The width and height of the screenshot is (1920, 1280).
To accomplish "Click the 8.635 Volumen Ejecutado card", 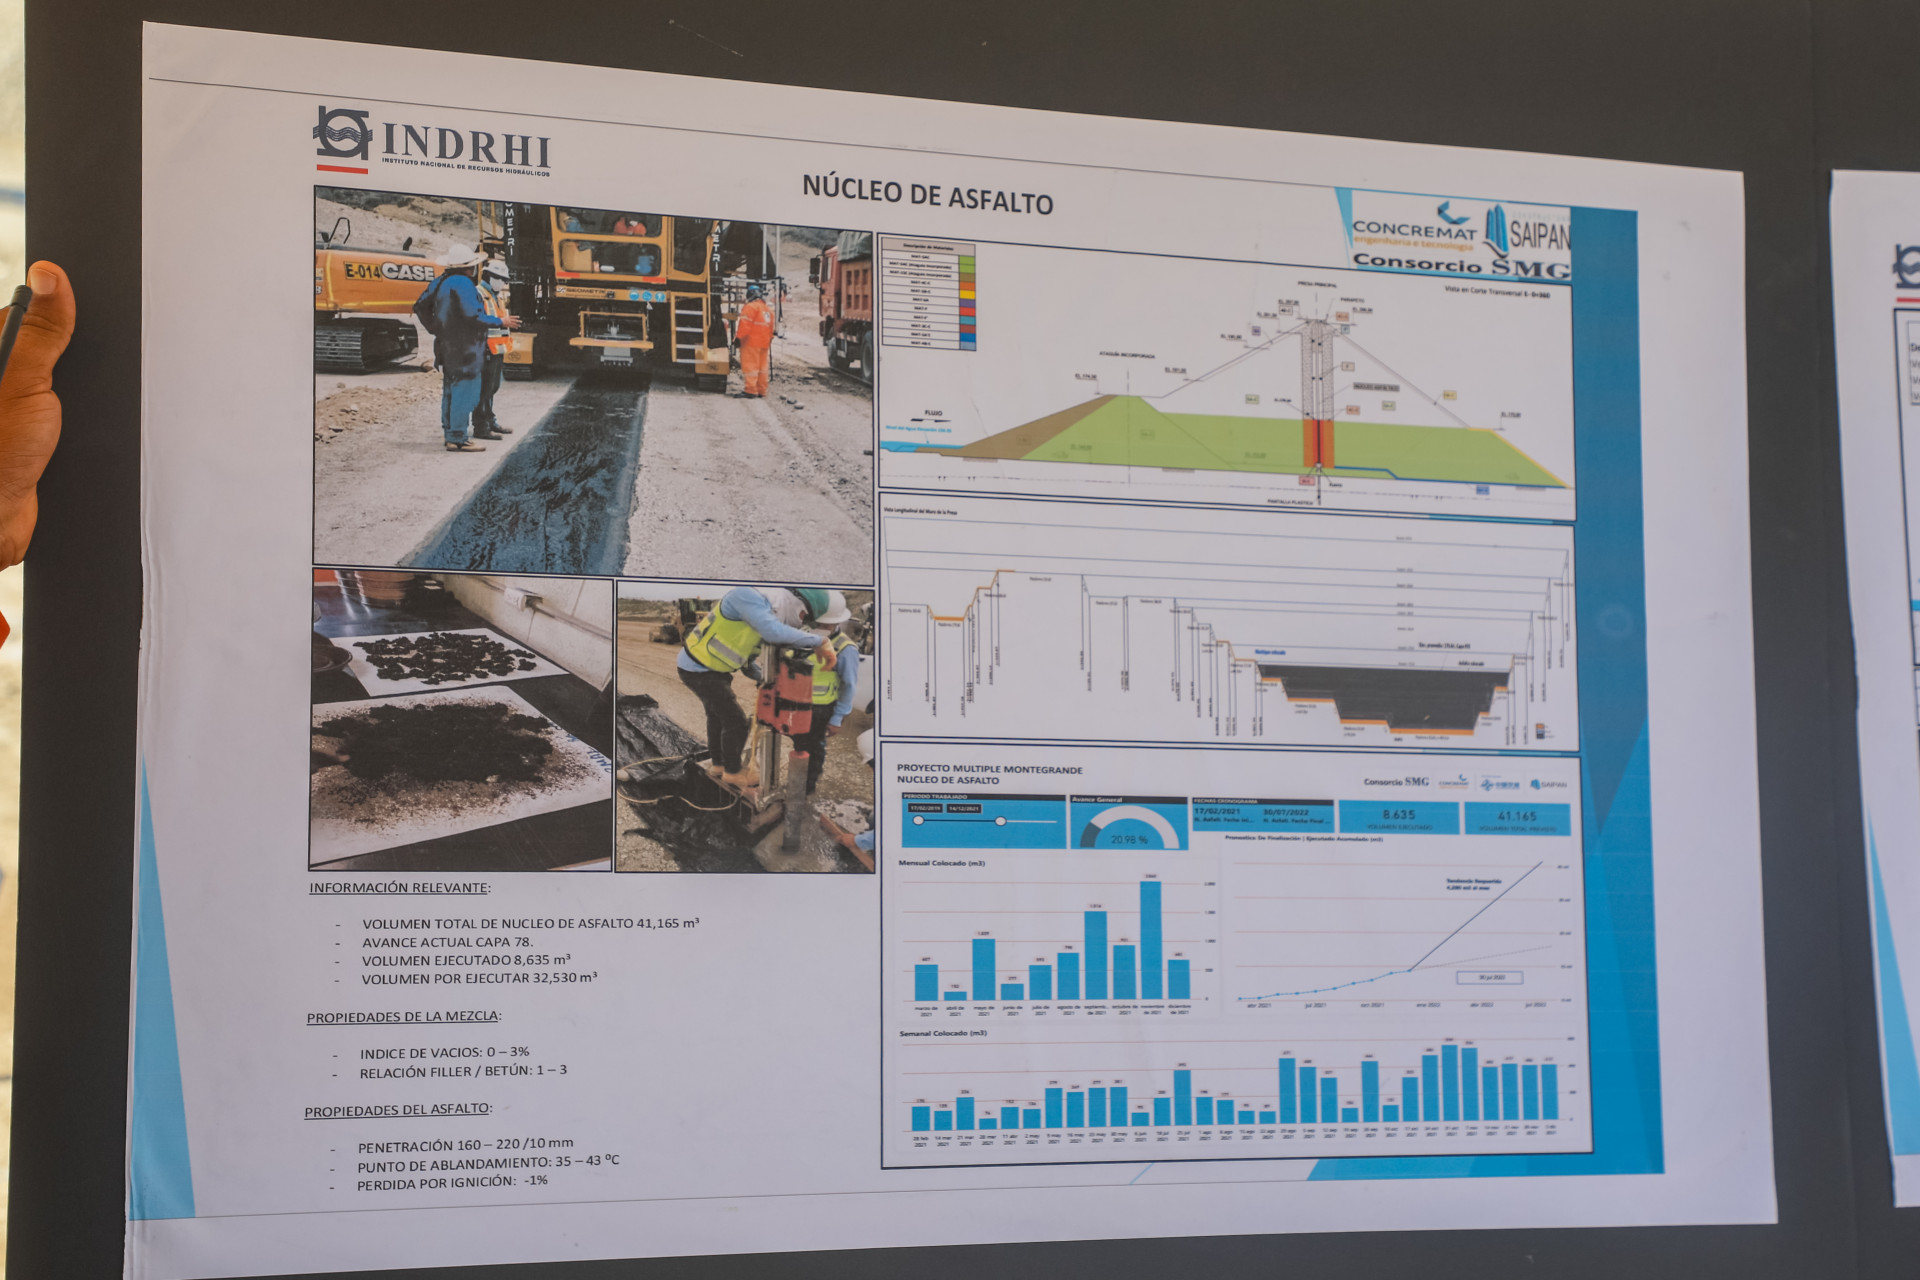I will point(1398,817).
